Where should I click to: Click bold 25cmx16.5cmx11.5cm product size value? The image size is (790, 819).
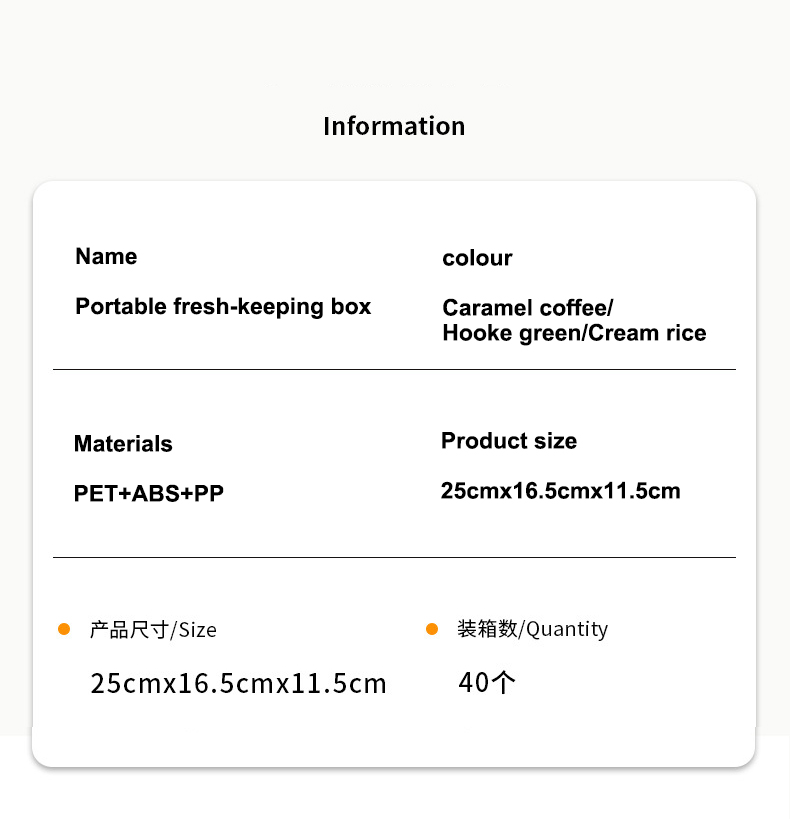[561, 491]
